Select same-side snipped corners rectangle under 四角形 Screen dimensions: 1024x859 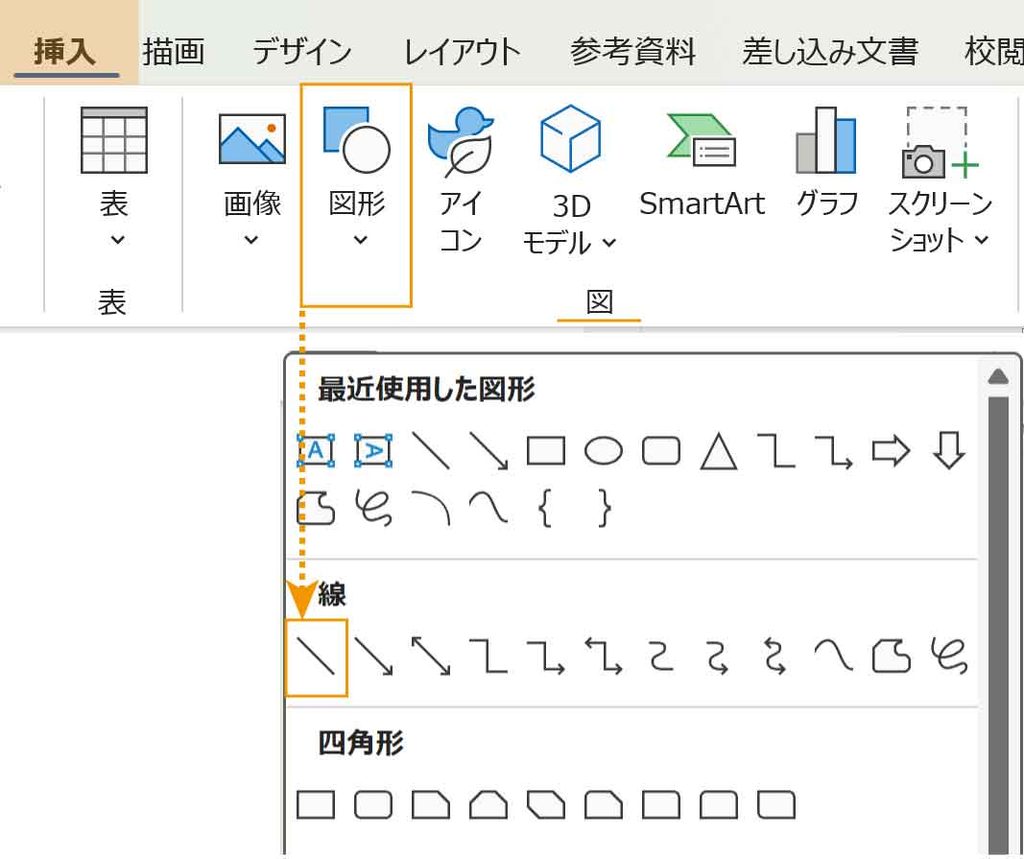[488, 805]
